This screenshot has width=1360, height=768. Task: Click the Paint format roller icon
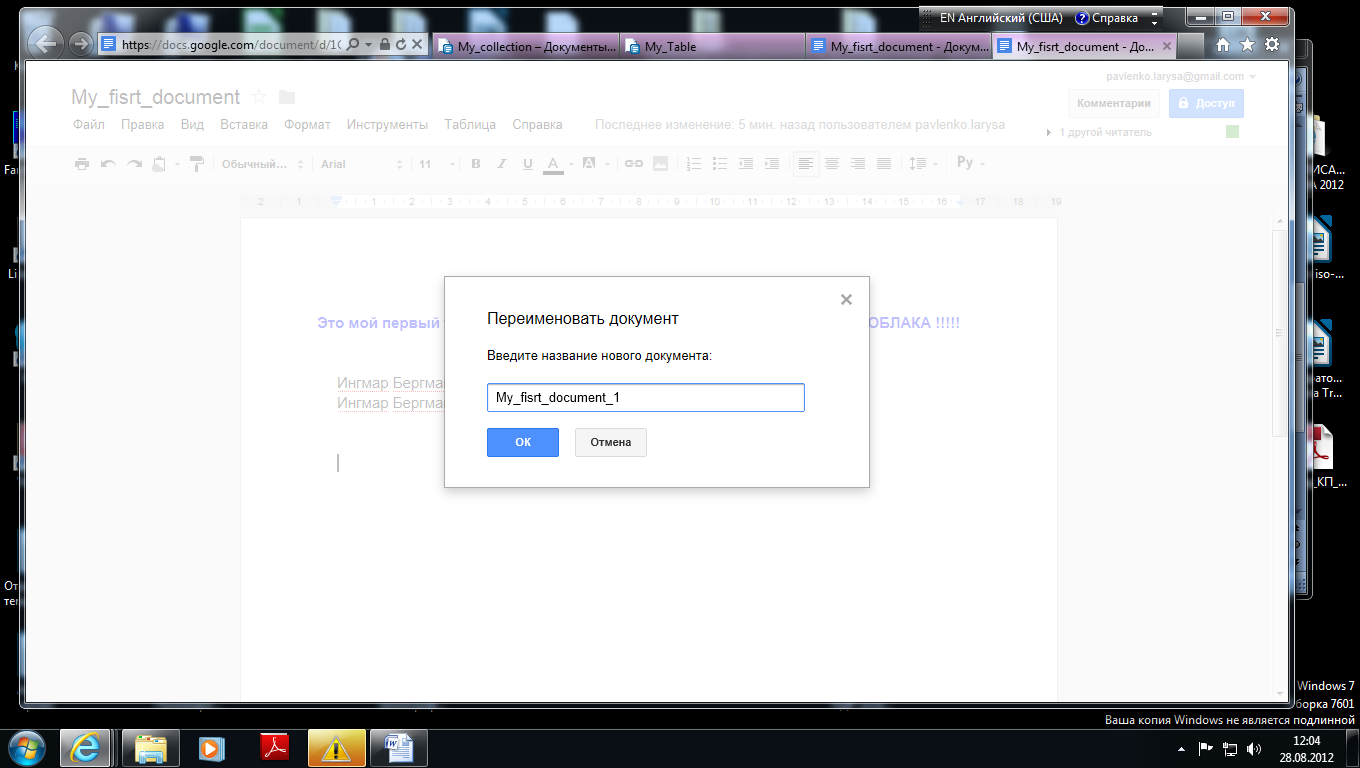point(196,164)
